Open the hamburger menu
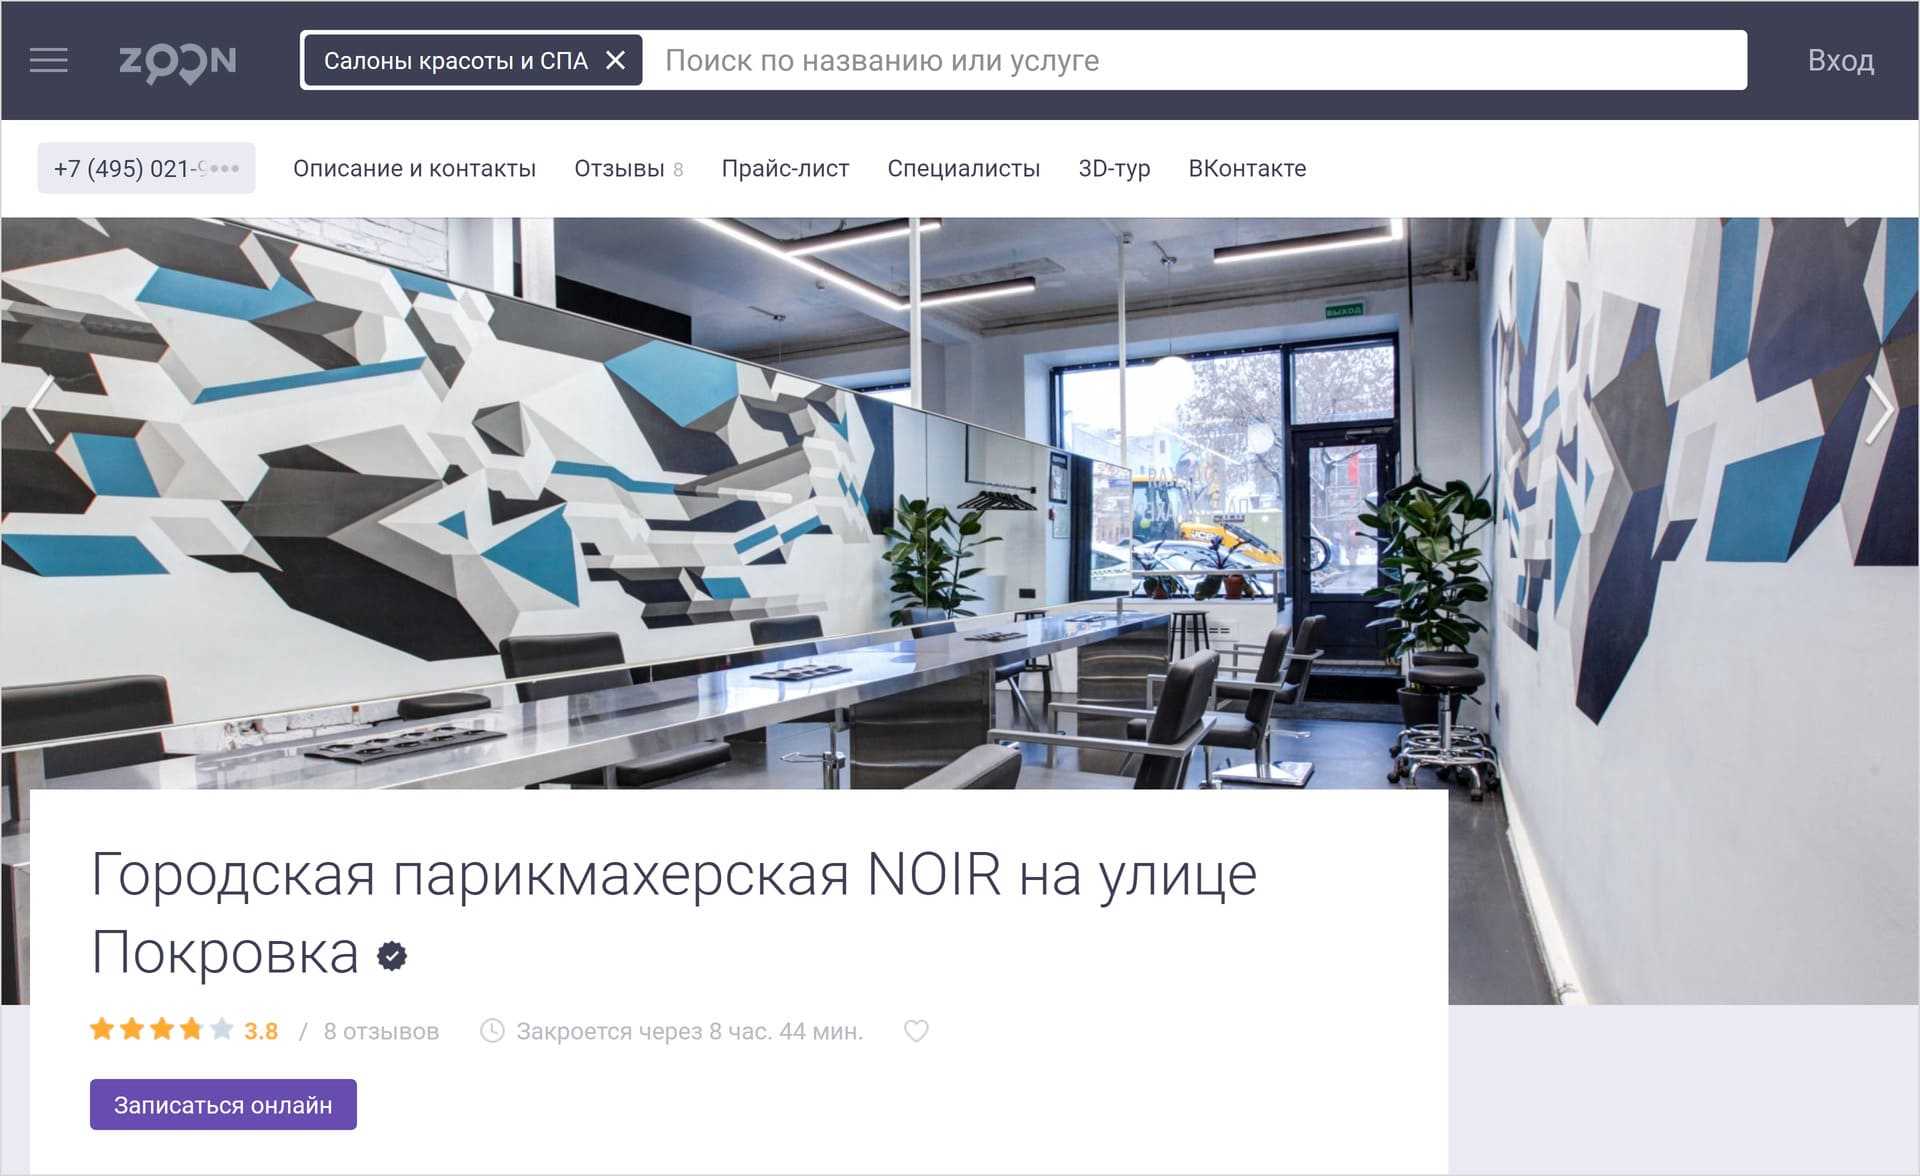The height and width of the screenshot is (1176, 1920). [x=48, y=61]
